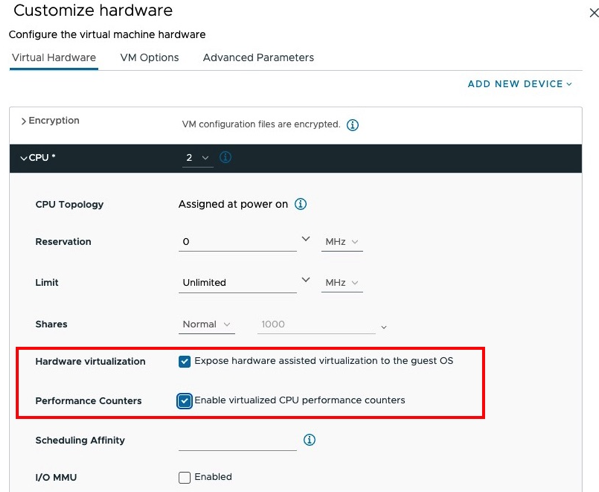The height and width of the screenshot is (492, 599).
Task: Uncheck Enable virtualized CPU performance counters
Action: click(185, 401)
